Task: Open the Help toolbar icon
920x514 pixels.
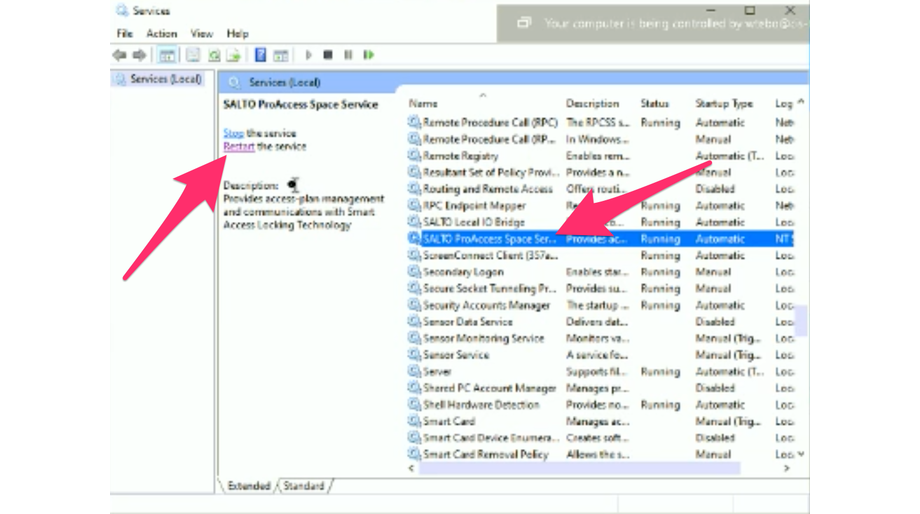Action: click(261, 55)
